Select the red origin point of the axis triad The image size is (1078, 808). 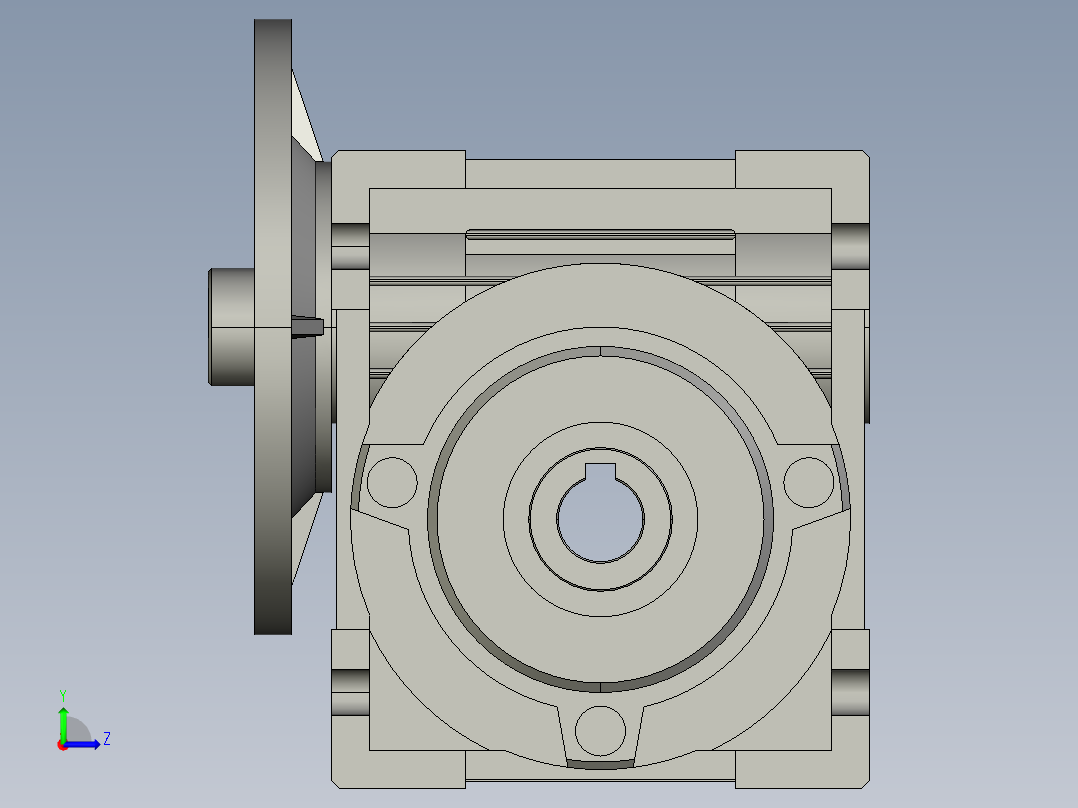[62, 745]
